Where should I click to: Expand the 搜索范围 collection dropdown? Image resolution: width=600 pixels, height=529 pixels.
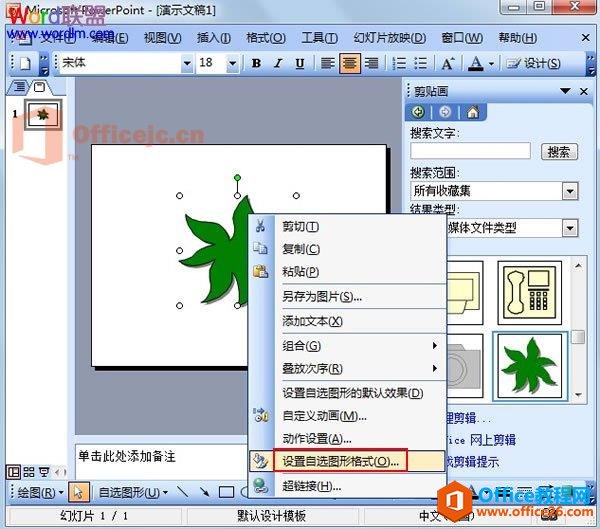point(570,190)
